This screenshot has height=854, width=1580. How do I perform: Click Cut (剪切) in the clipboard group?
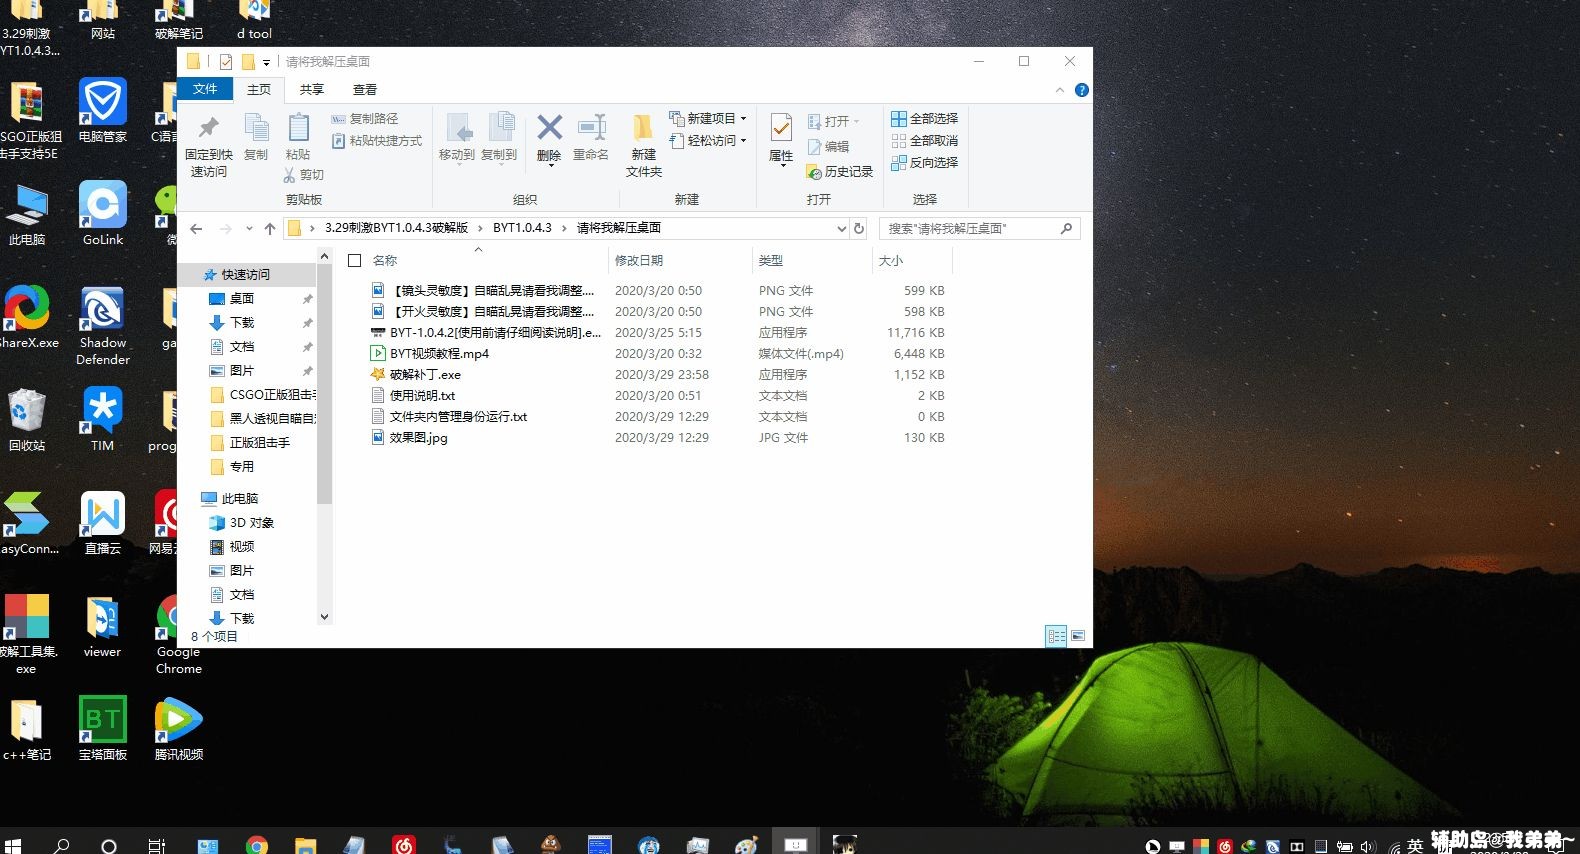coord(304,175)
